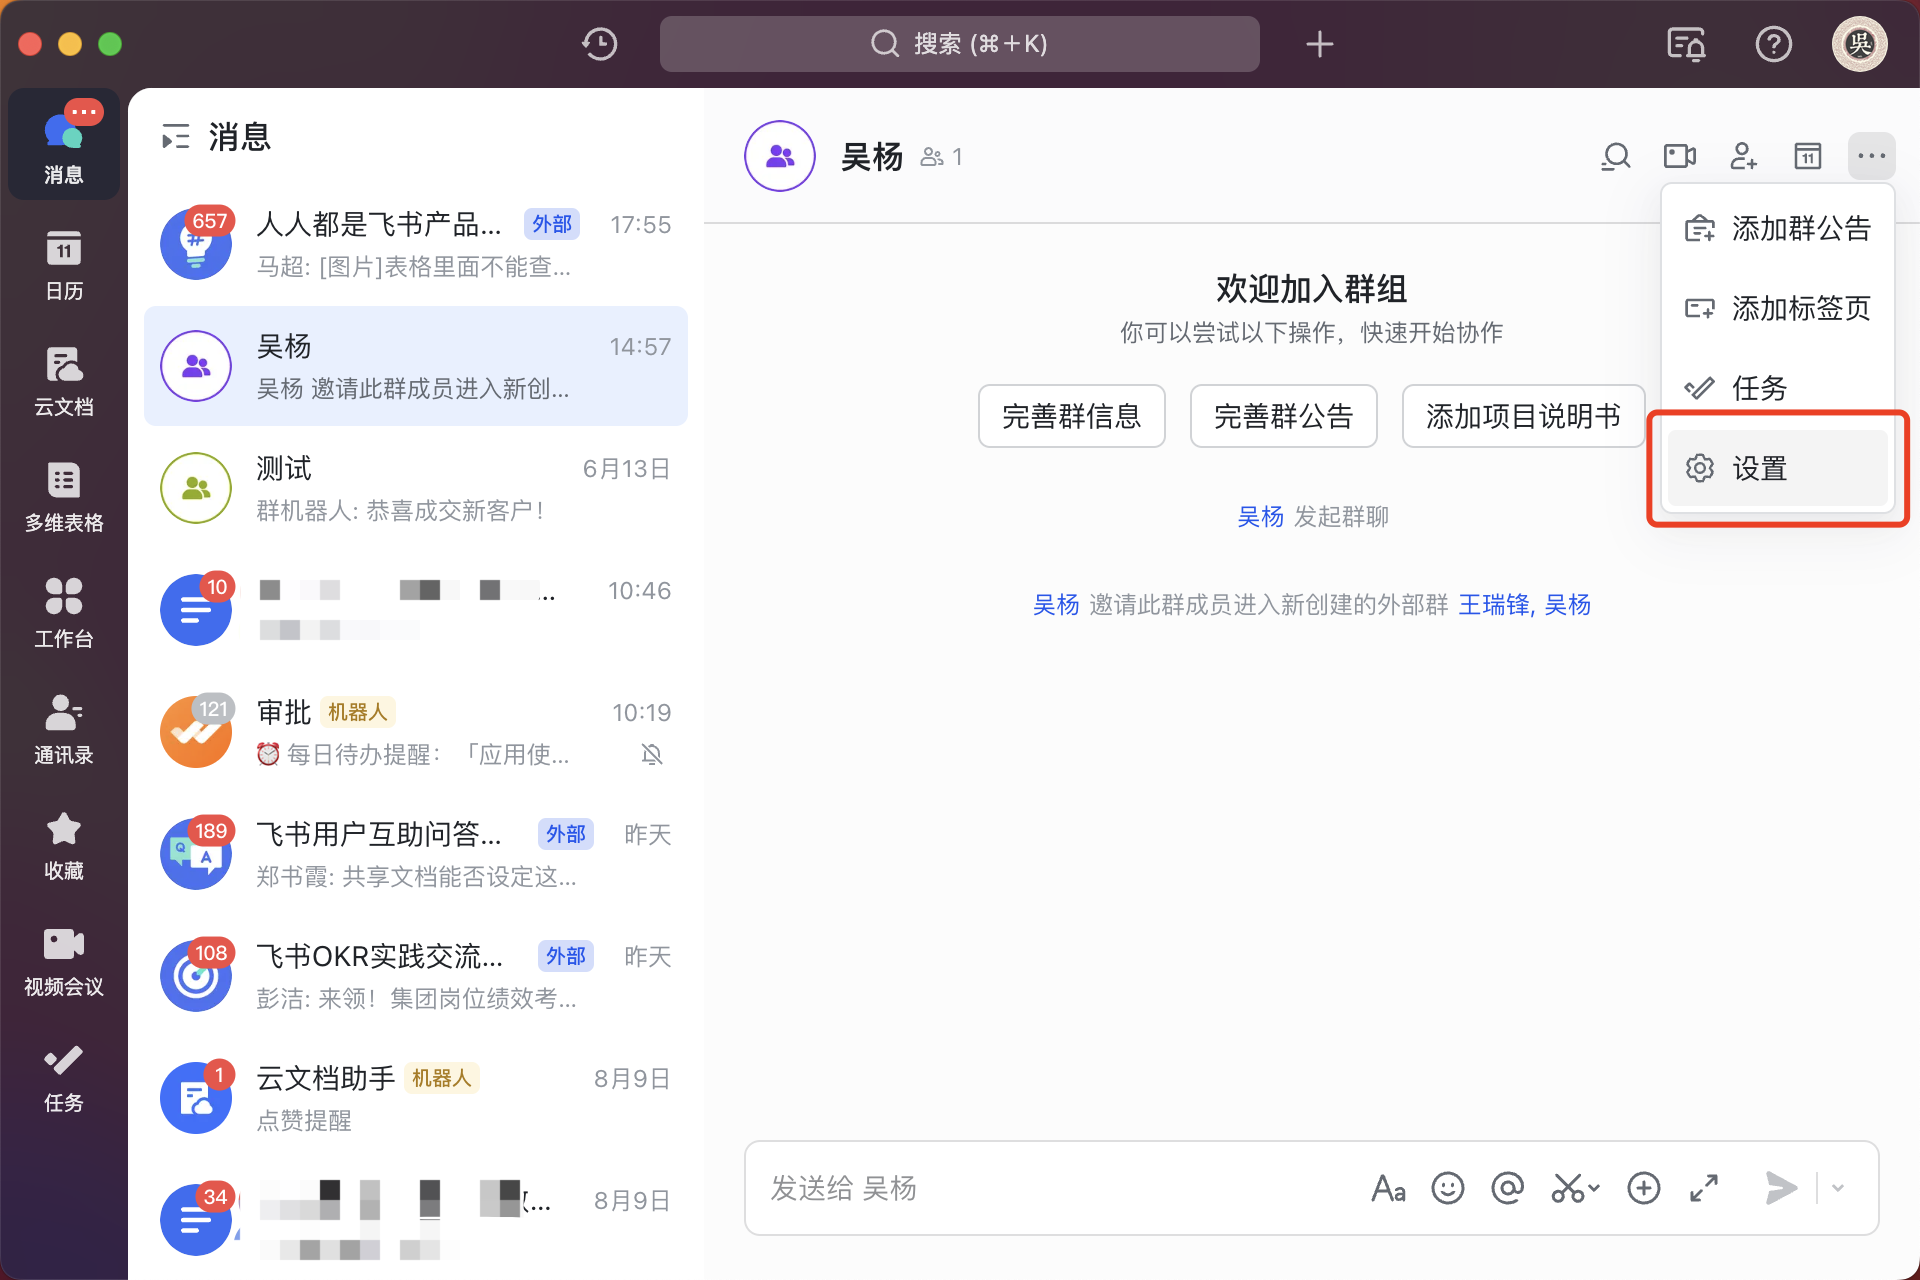Open 云文档 cloud docs in sidebar
The height and width of the screenshot is (1280, 1920).
tap(64, 380)
